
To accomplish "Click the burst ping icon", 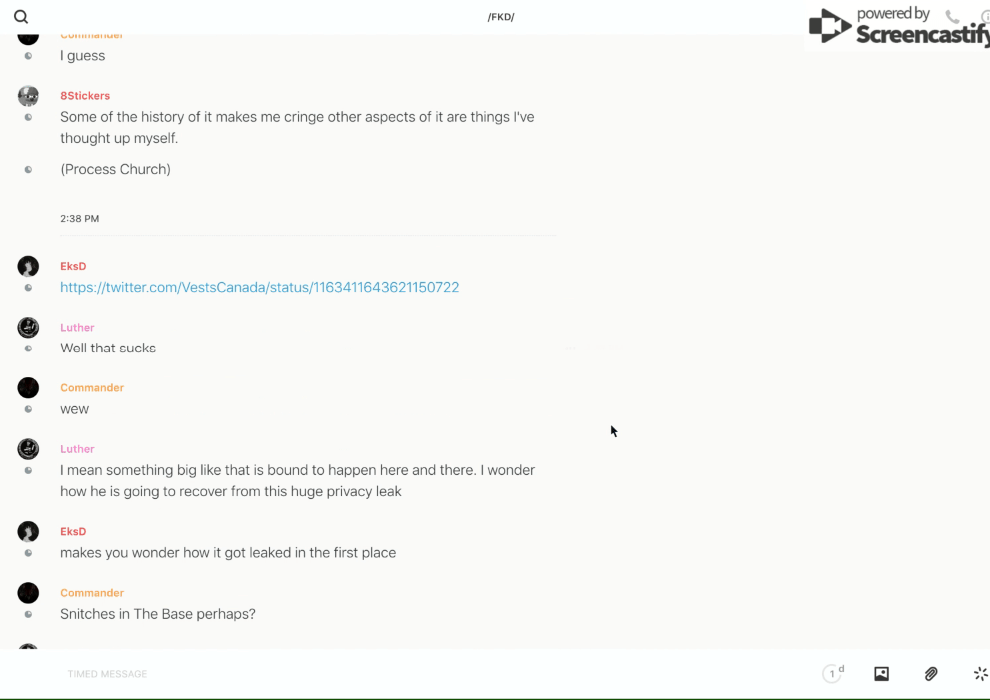I will click(x=980, y=674).
